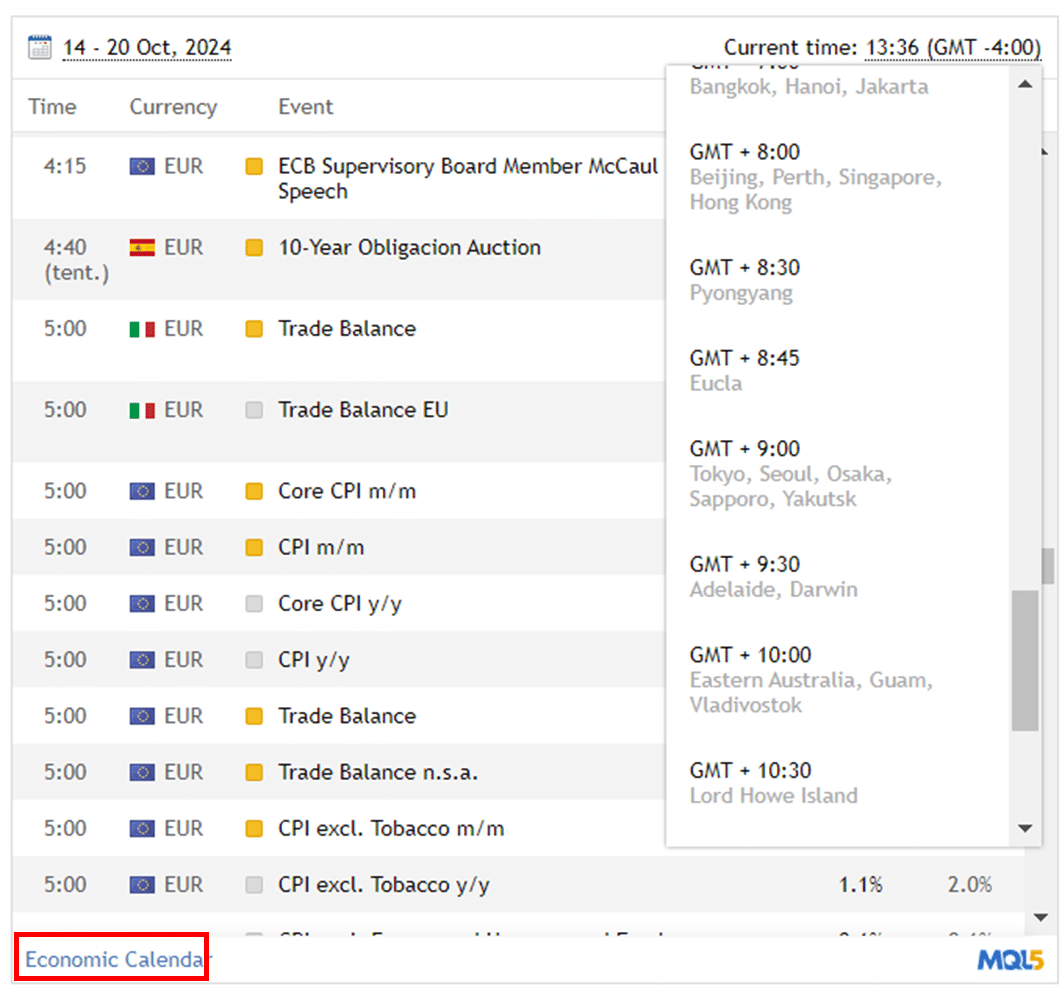Click the Currency column header
The height and width of the screenshot is (995, 1062).
pyautogui.click(x=173, y=106)
